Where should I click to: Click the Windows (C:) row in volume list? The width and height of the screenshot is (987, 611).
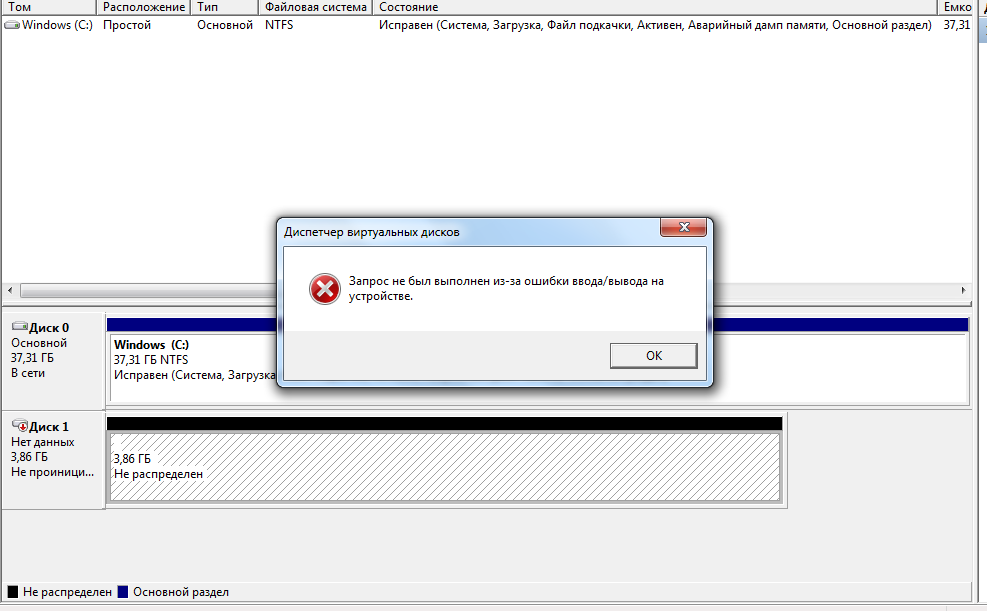(x=487, y=25)
